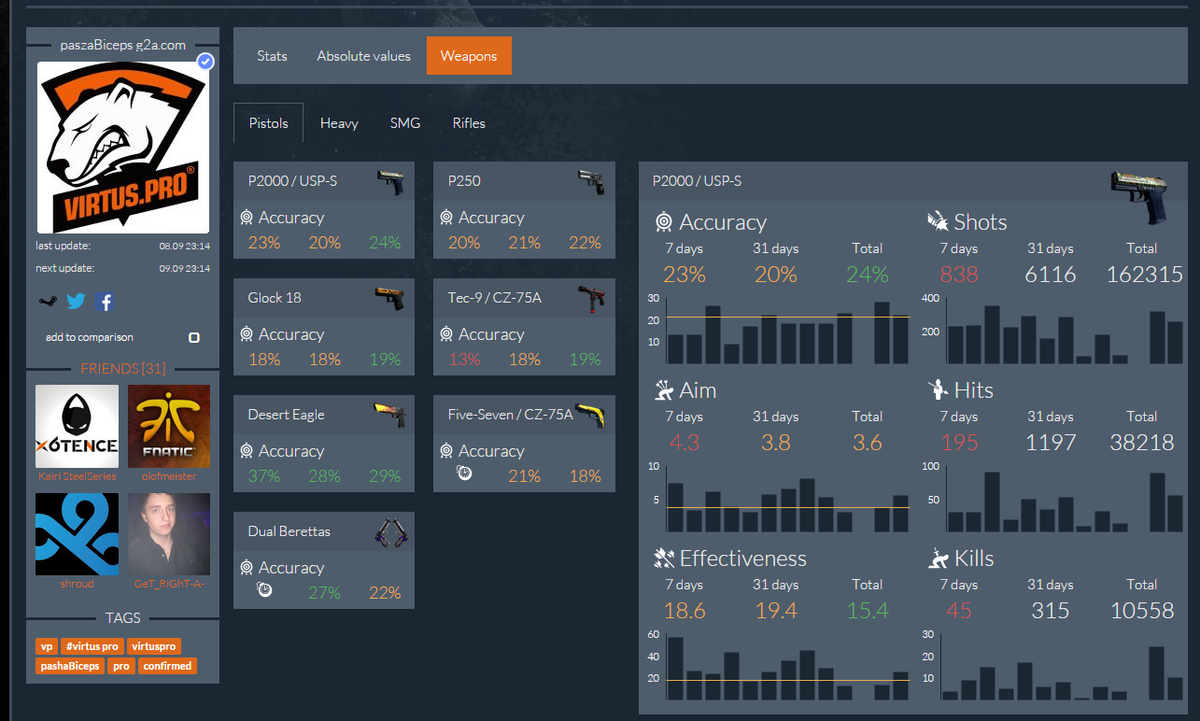The height and width of the screenshot is (721, 1200).
Task: Select the Weapons tab
Action: pyautogui.click(x=469, y=56)
